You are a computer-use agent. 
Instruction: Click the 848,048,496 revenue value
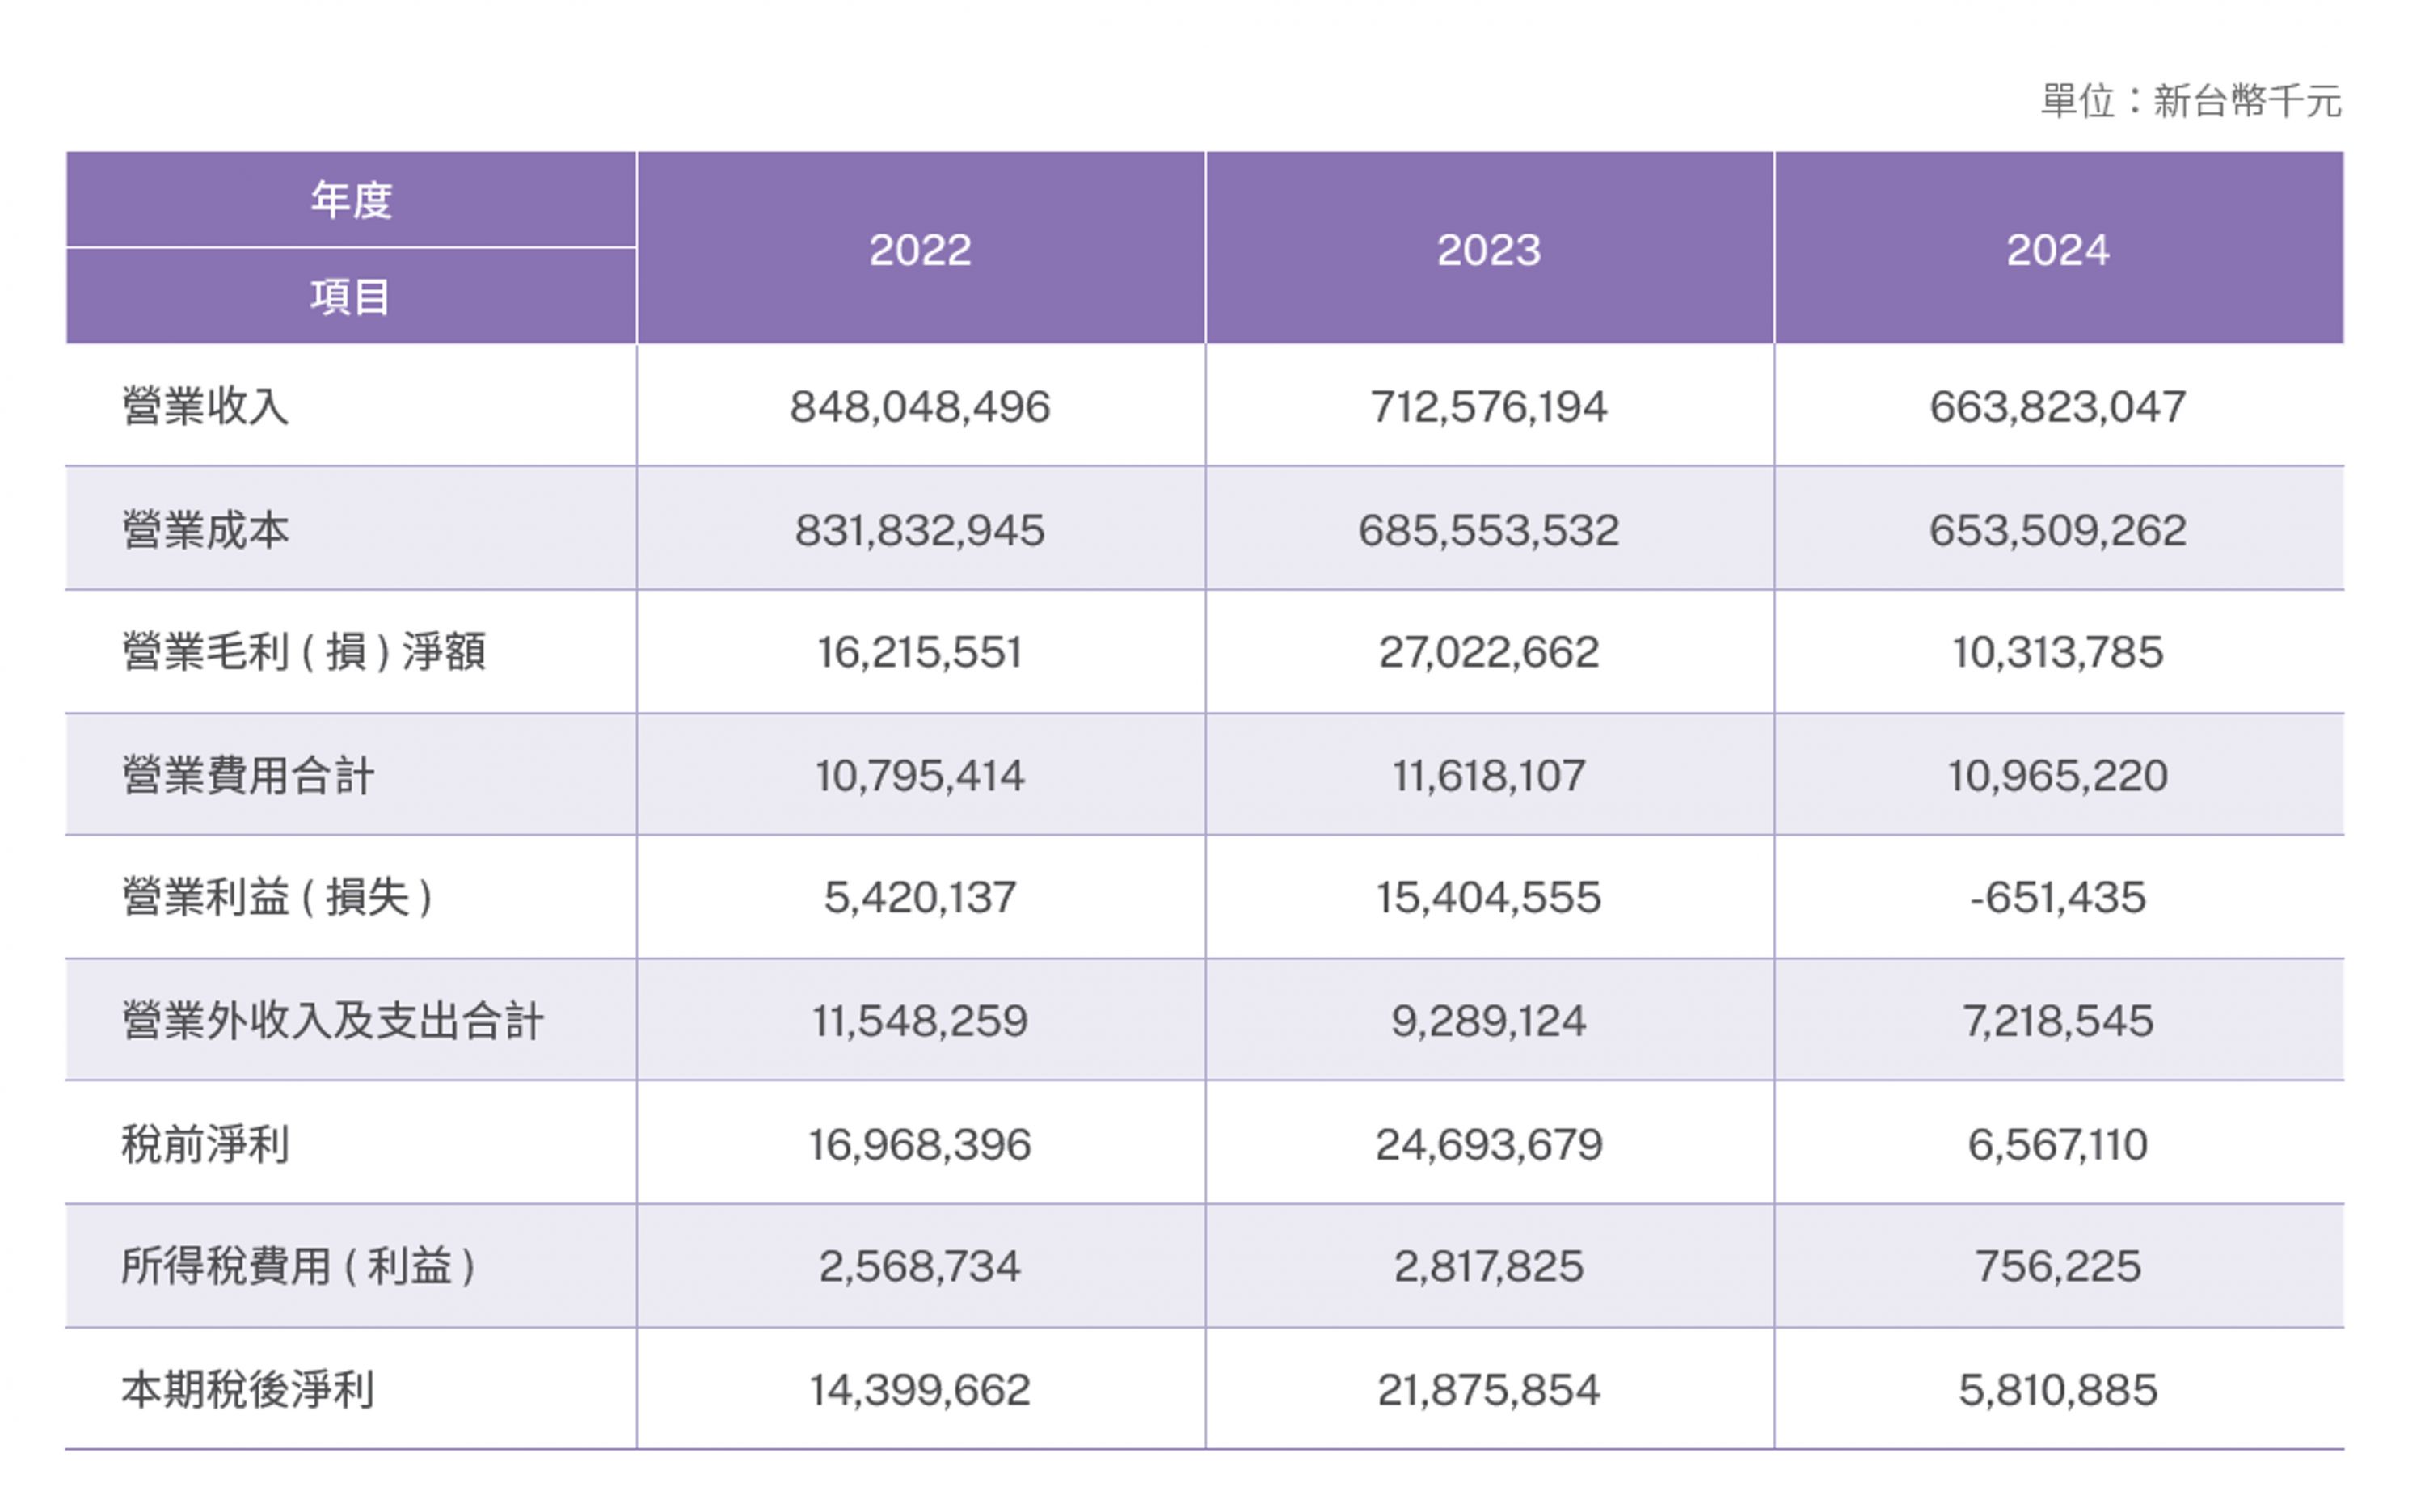click(x=919, y=407)
